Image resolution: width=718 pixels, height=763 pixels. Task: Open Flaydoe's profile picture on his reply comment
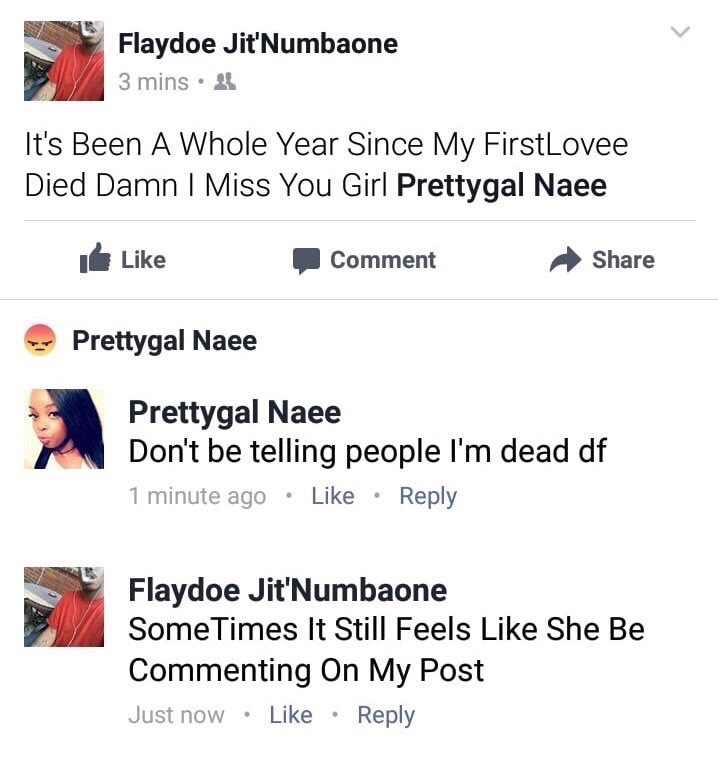tap(64, 607)
